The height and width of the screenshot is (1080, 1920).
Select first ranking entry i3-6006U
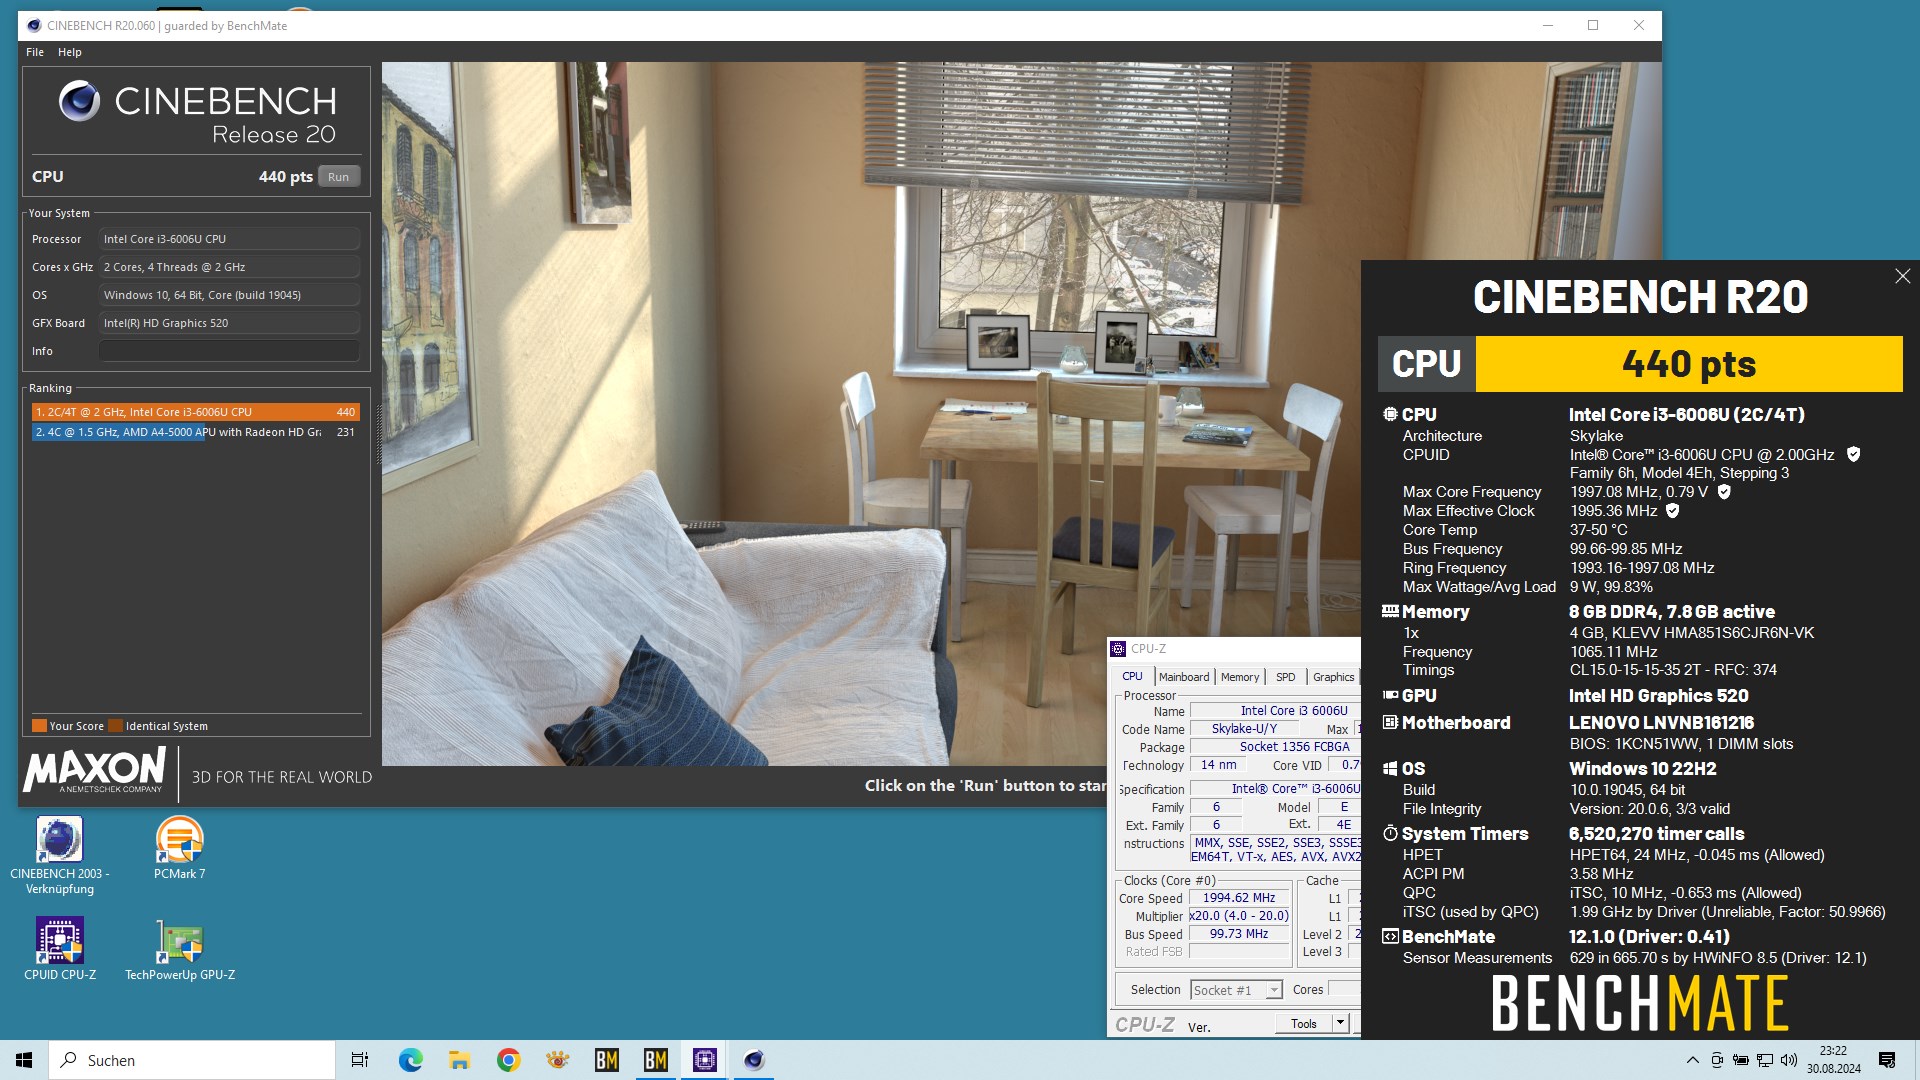point(195,412)
